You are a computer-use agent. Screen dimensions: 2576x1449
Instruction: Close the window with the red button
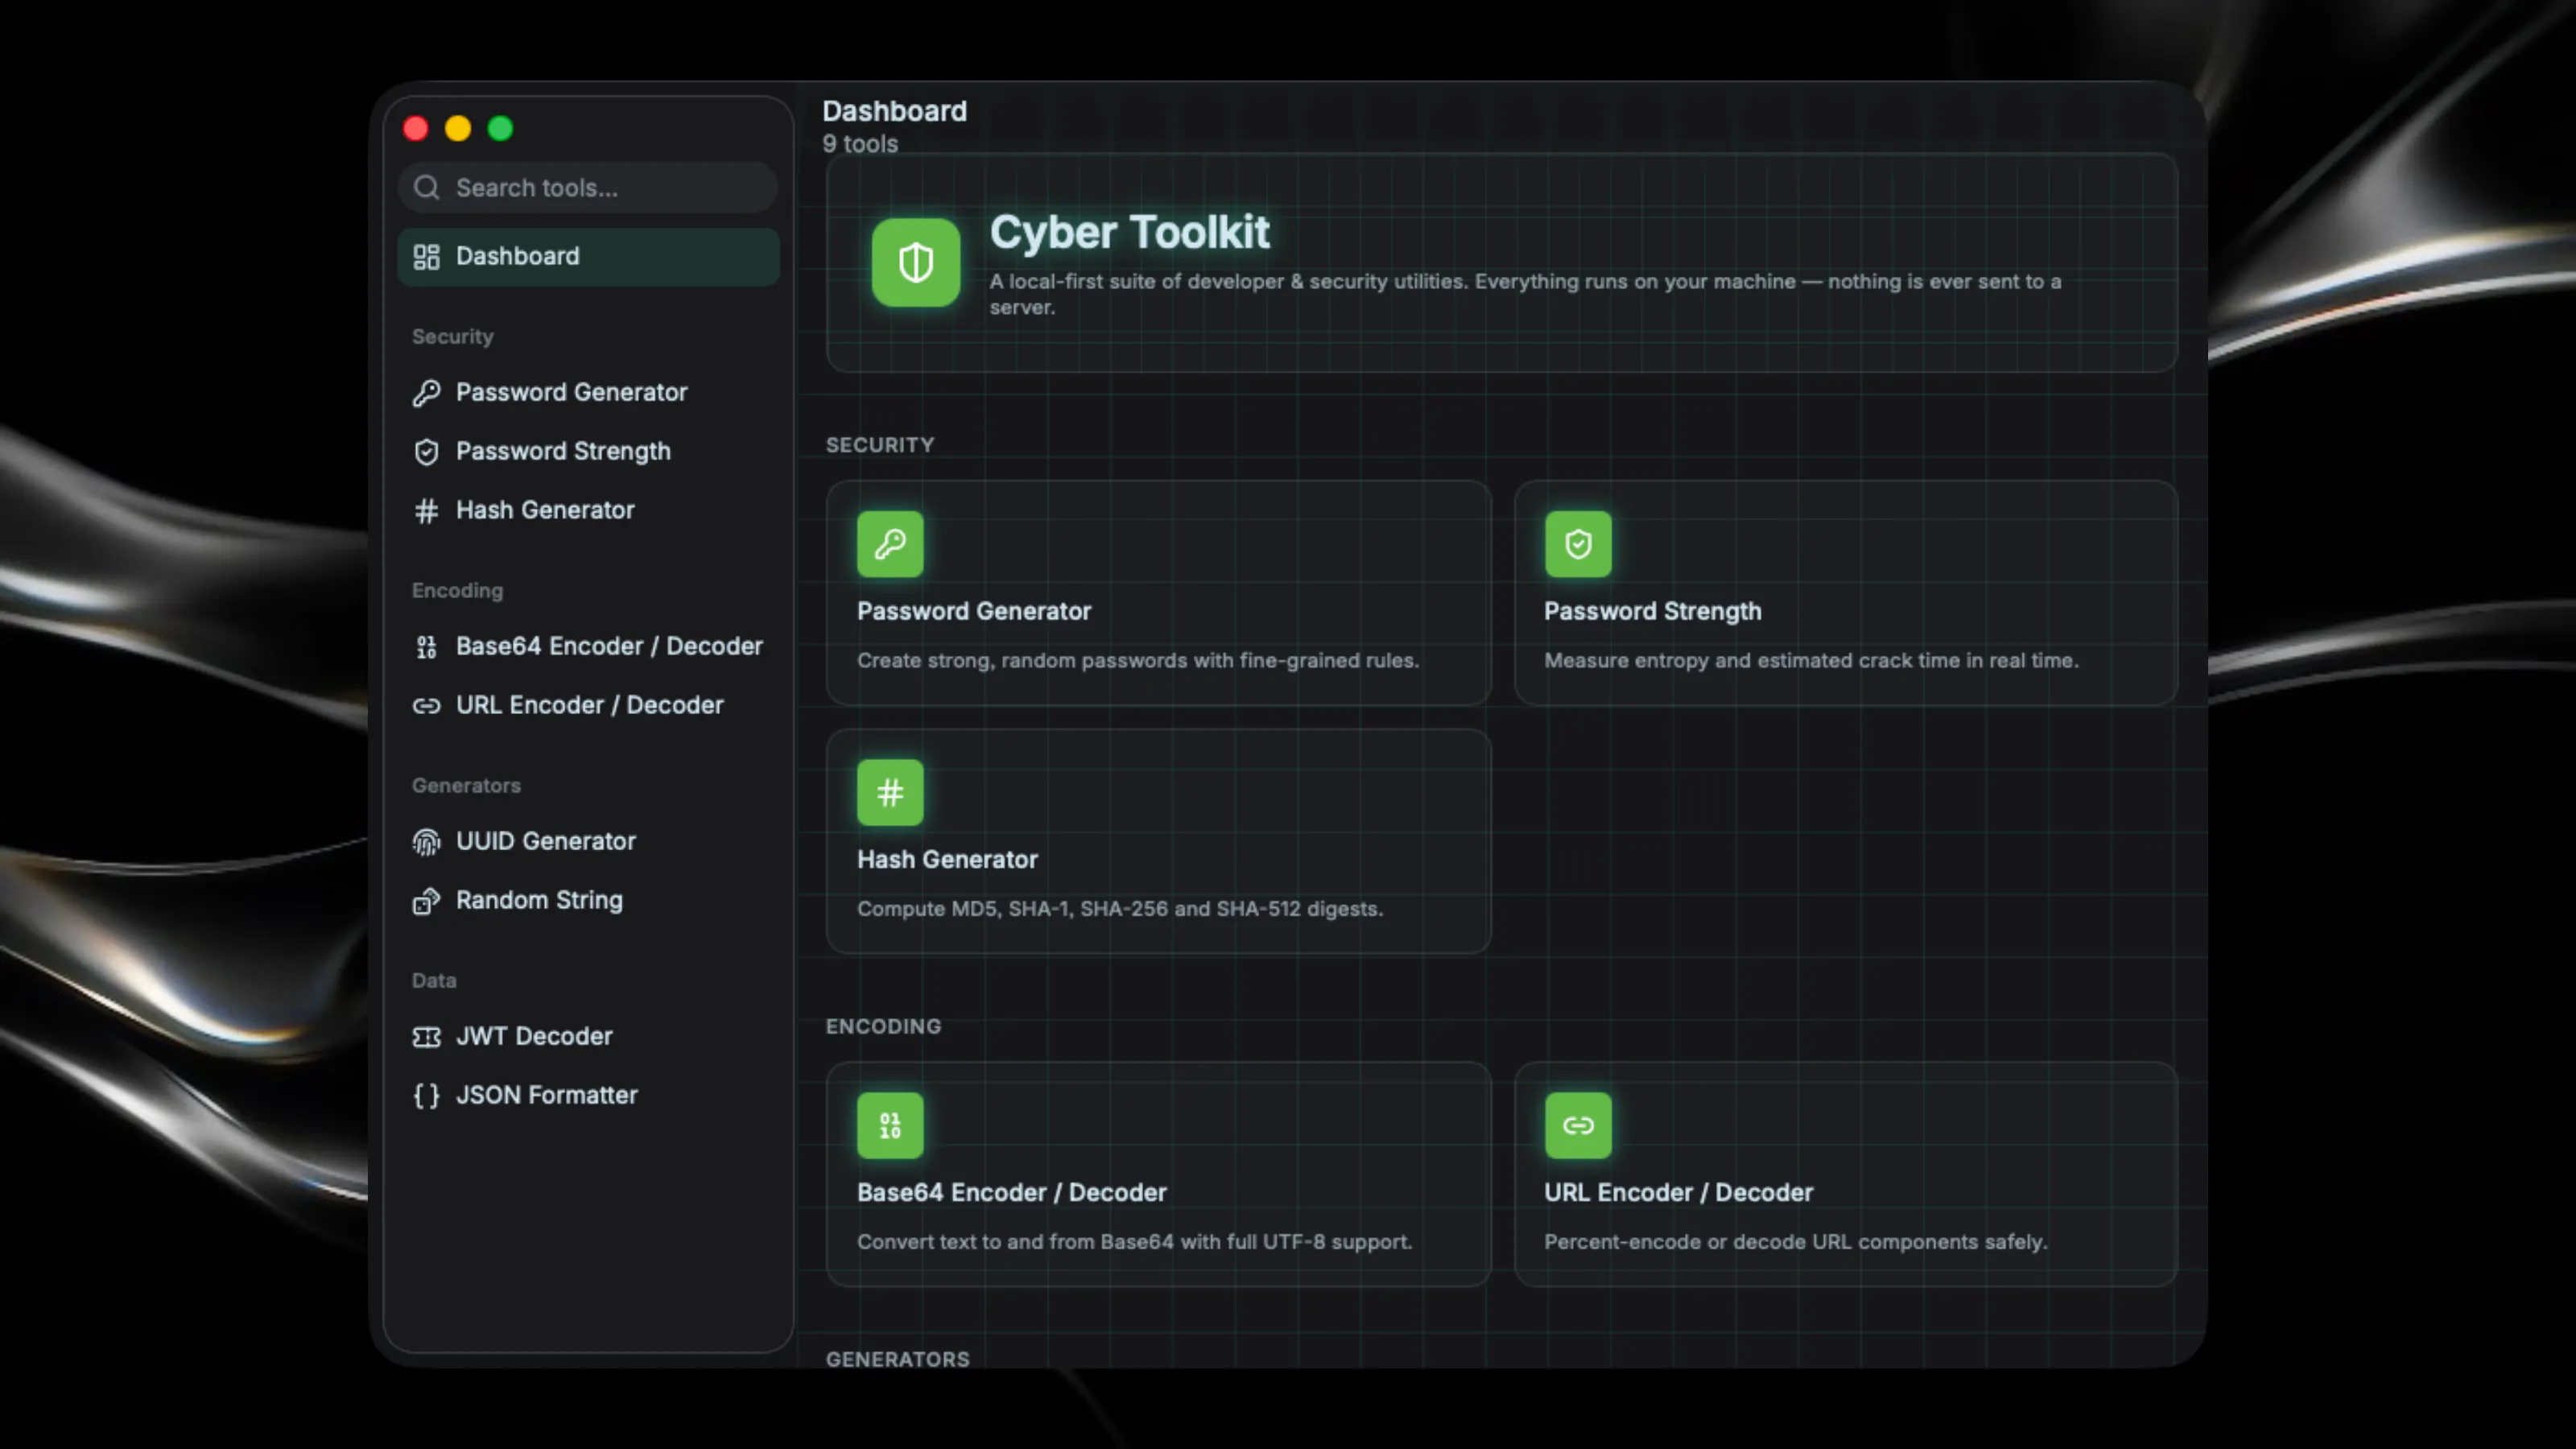416,129
